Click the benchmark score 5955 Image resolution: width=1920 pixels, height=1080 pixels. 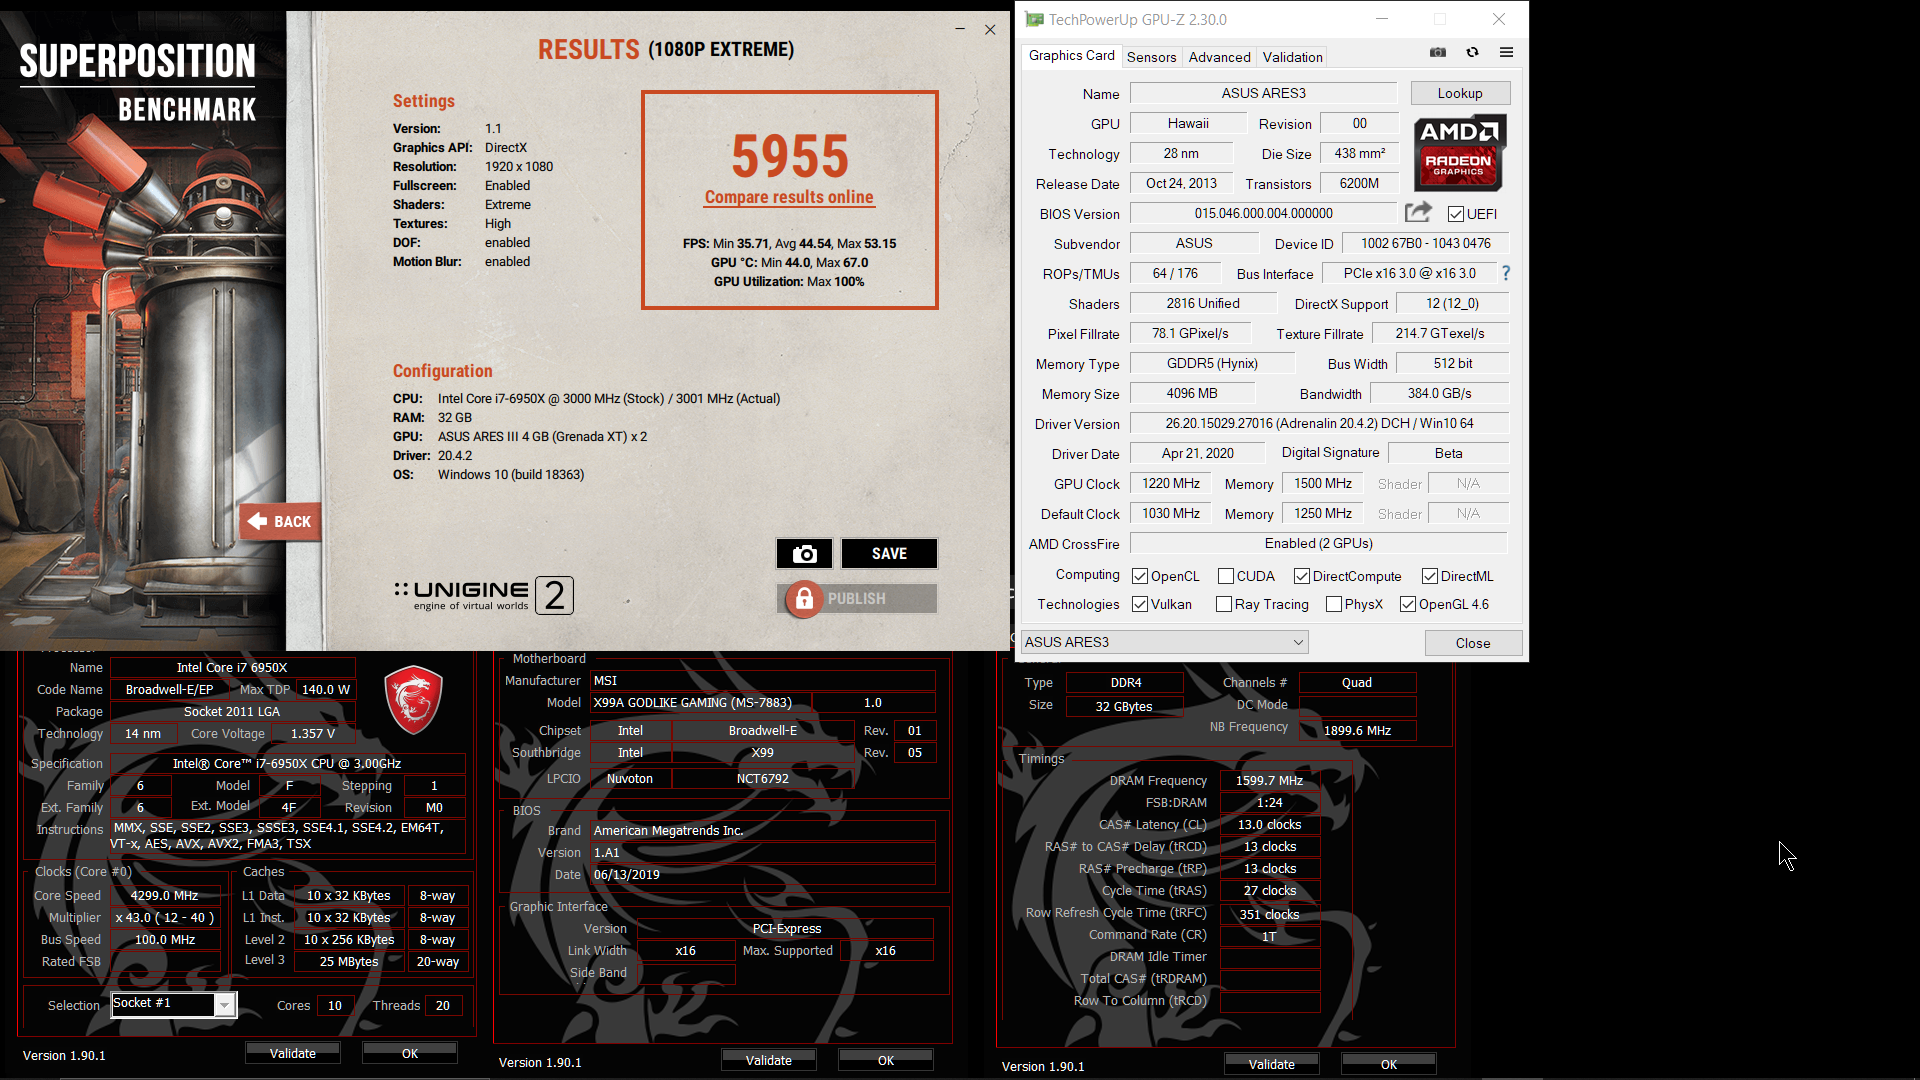pyautogui.click(x=790, y=156)
